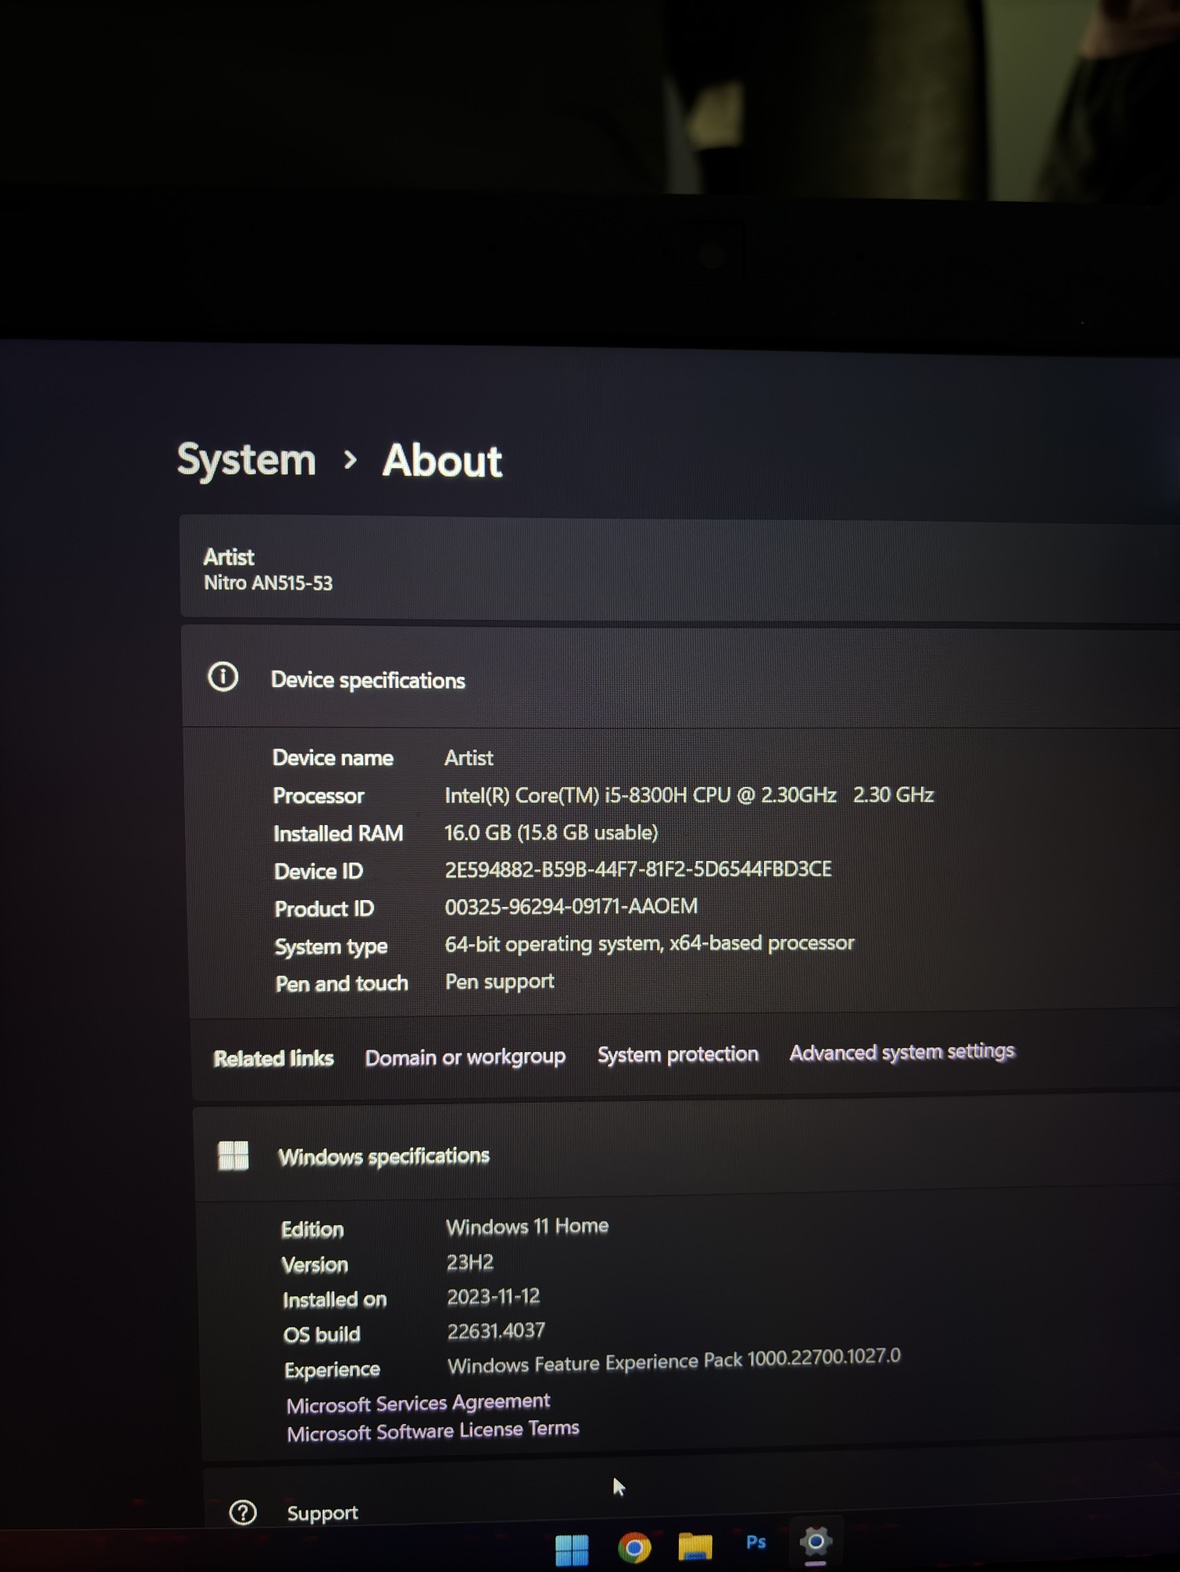The image size is (1180, 1572).
Task: Click the Nitro AN515-53 model text
Action: point(268,583)
